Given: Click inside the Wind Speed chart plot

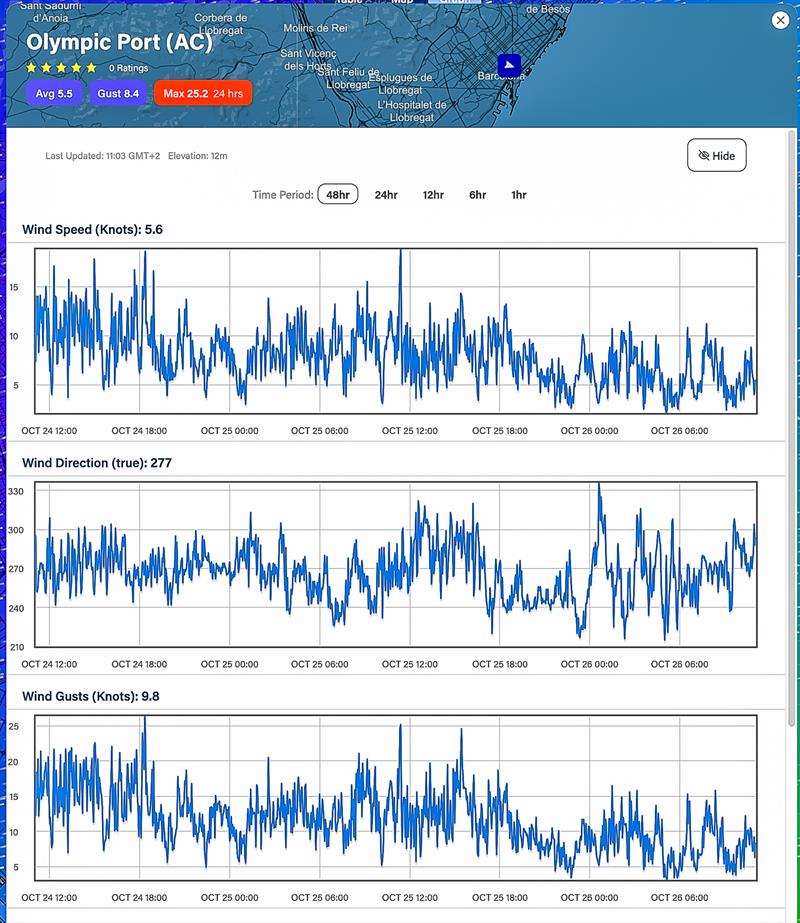Looking at the screenshot, I should tap(396, 331).
